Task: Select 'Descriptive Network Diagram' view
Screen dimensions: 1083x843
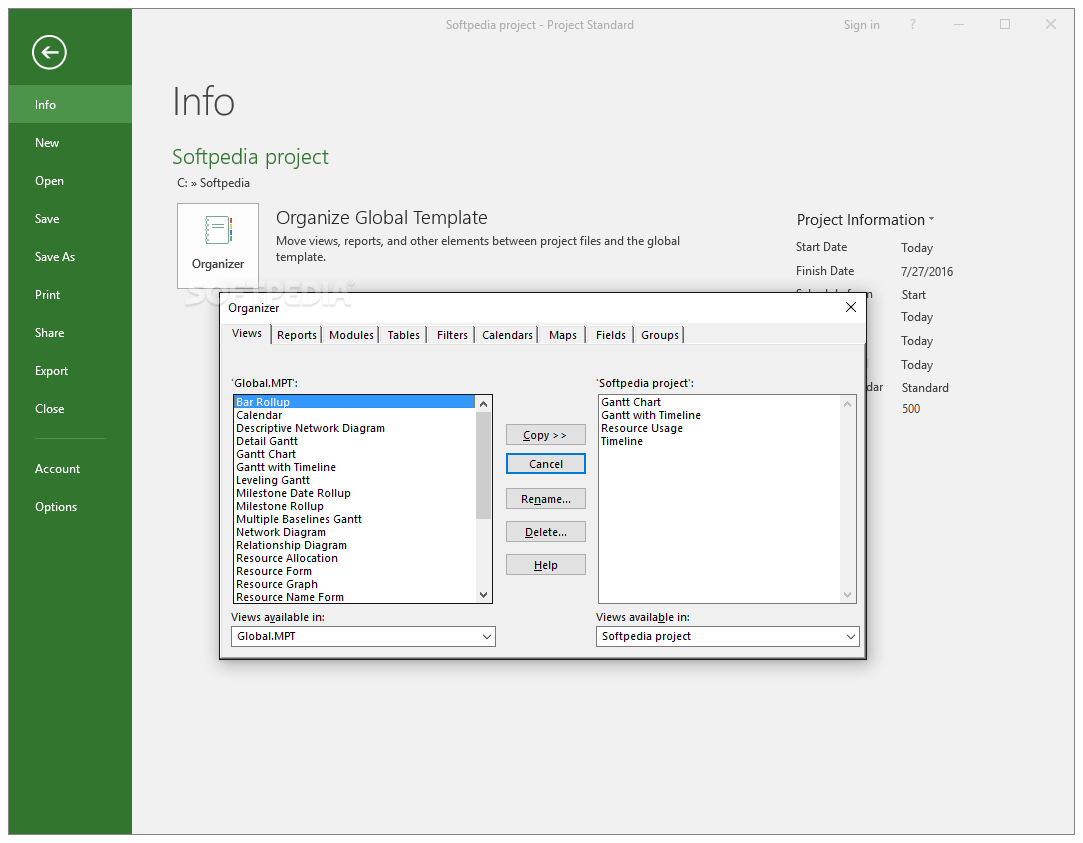Action: tap(354, 428)
